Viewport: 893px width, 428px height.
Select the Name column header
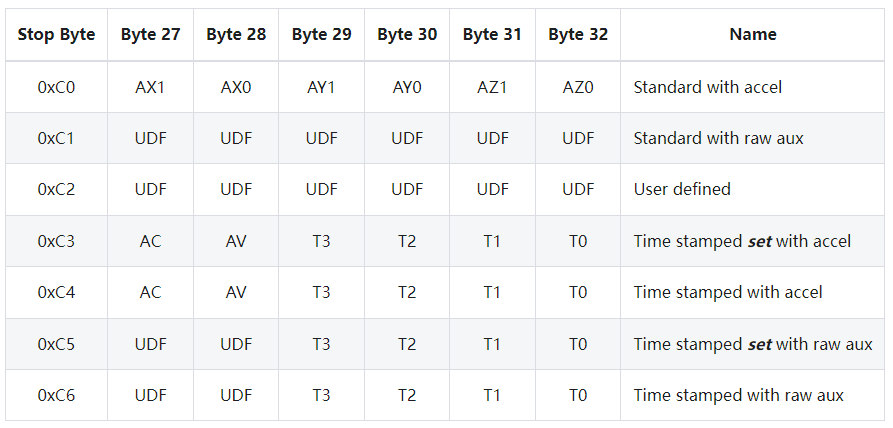pos(752,35)
